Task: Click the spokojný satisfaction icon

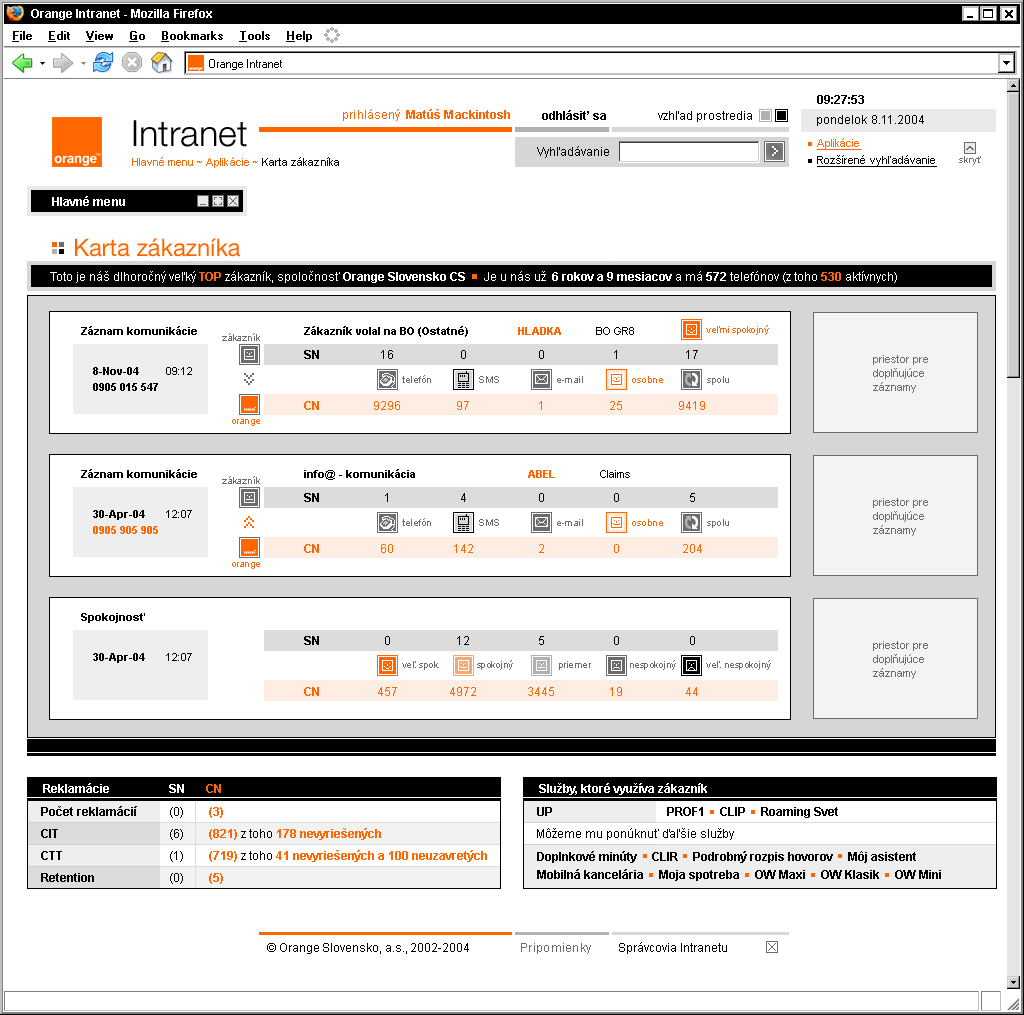Action: (x=463, y=666)
